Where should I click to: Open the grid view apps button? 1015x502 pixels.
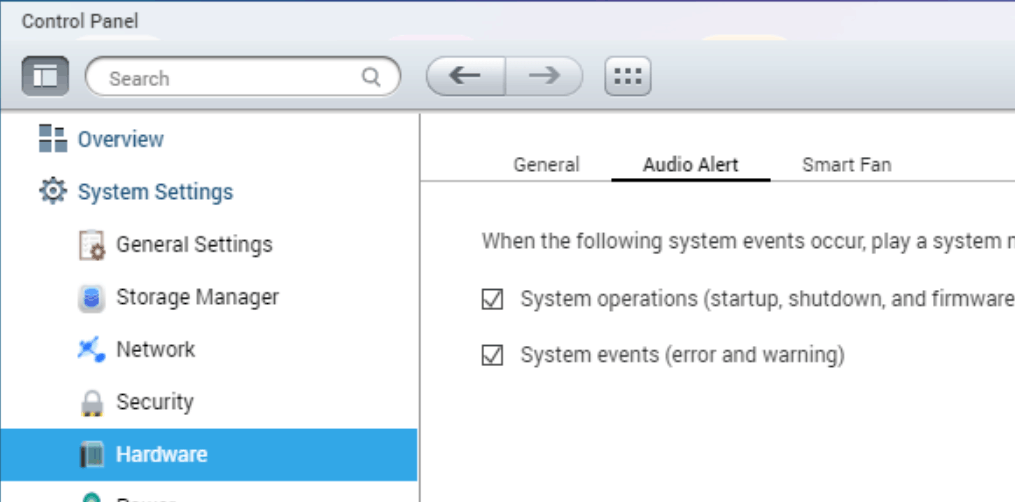(x=627, y=77)
